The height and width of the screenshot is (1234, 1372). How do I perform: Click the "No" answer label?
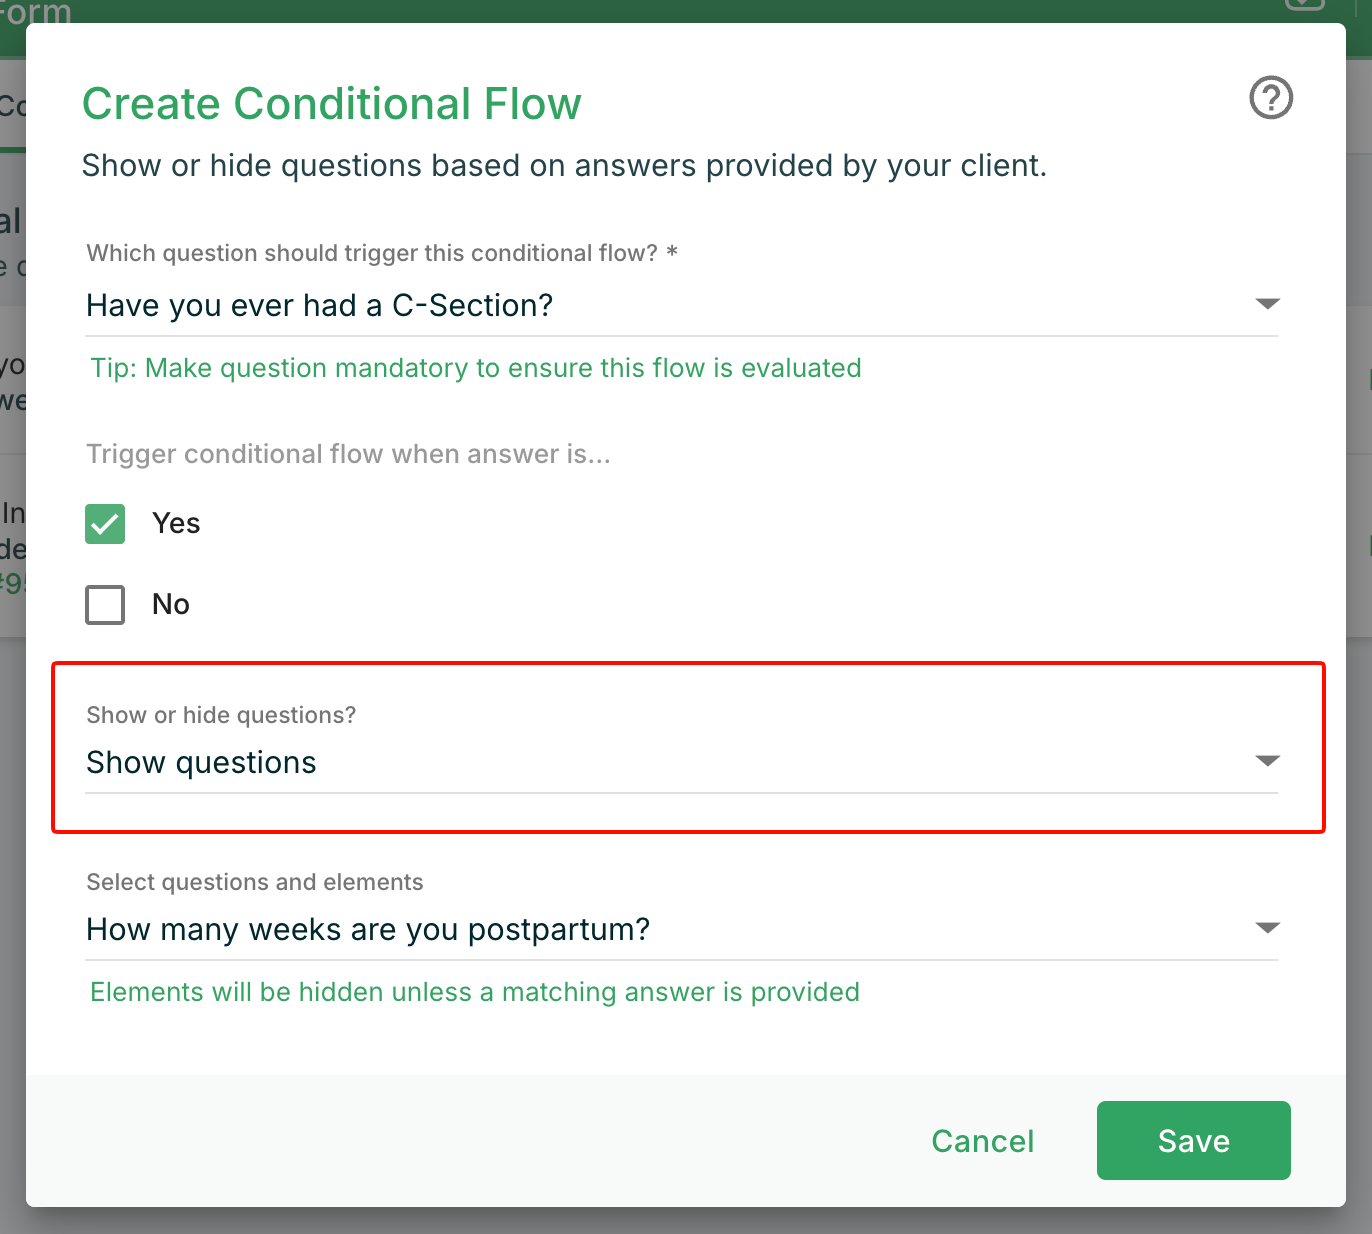171,604
